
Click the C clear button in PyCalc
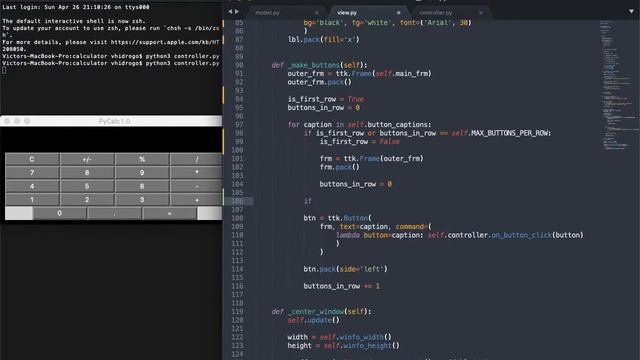pyautogui.click(x=32, y=159)
